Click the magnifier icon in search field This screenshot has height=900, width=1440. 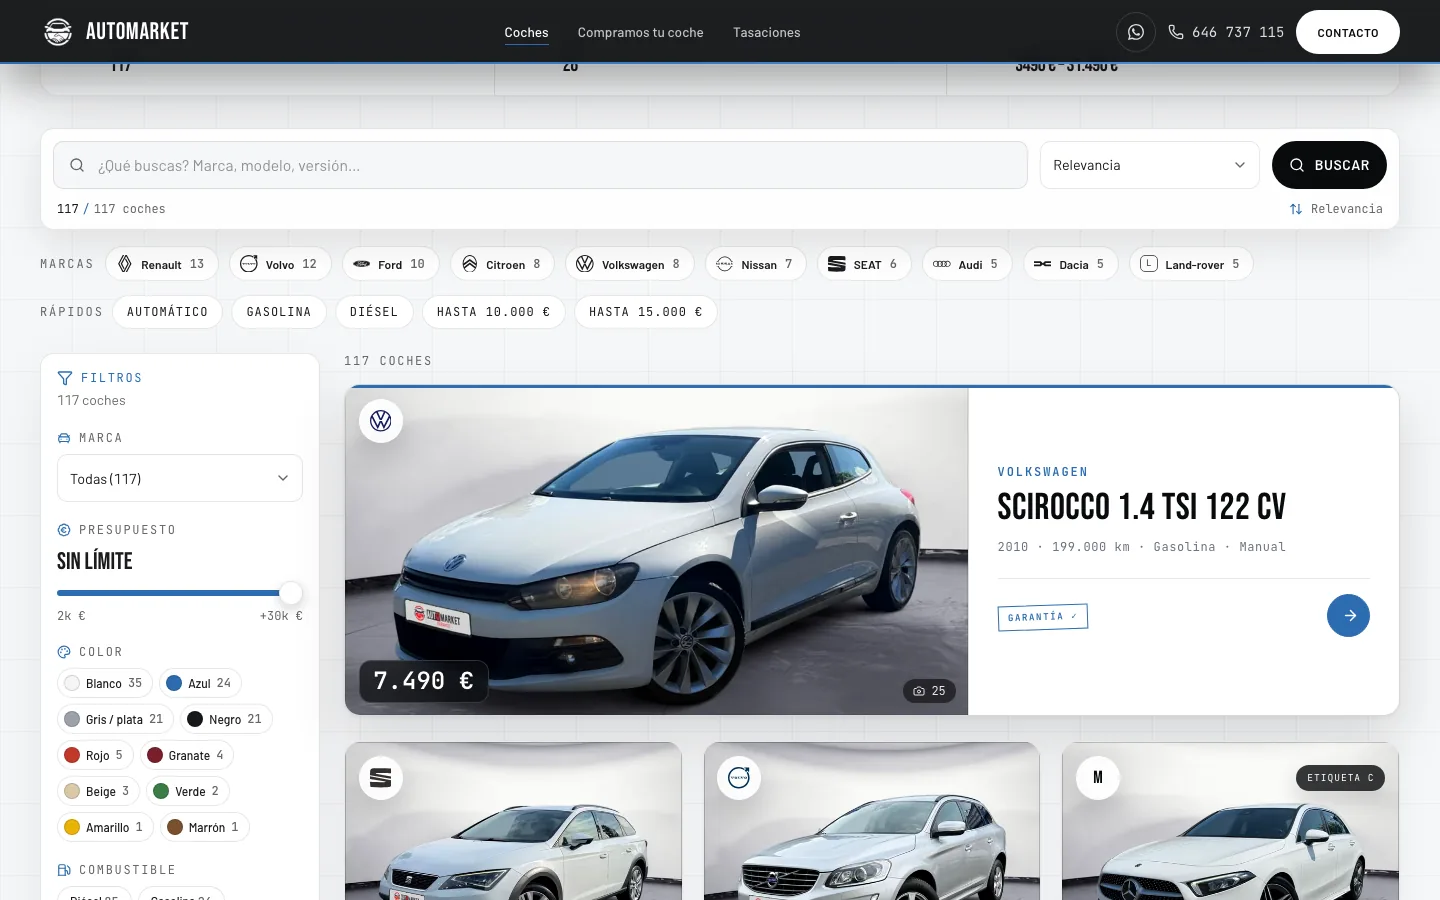pyautogui.click(x=77, y=165)
